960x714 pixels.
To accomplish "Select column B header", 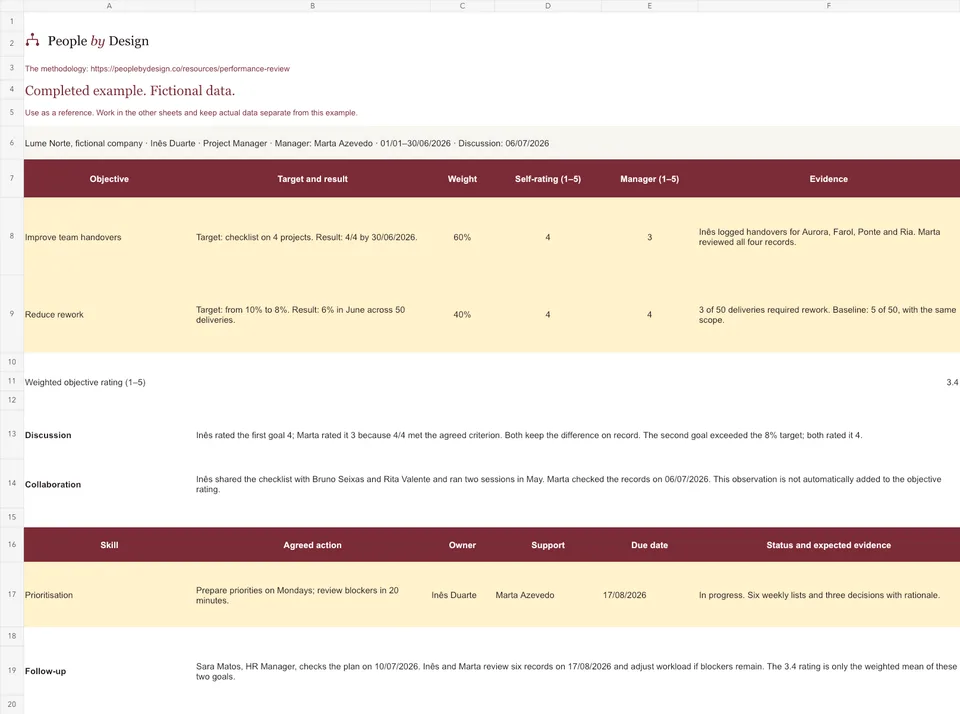I will pyautogui.click(x=312, y=6).
